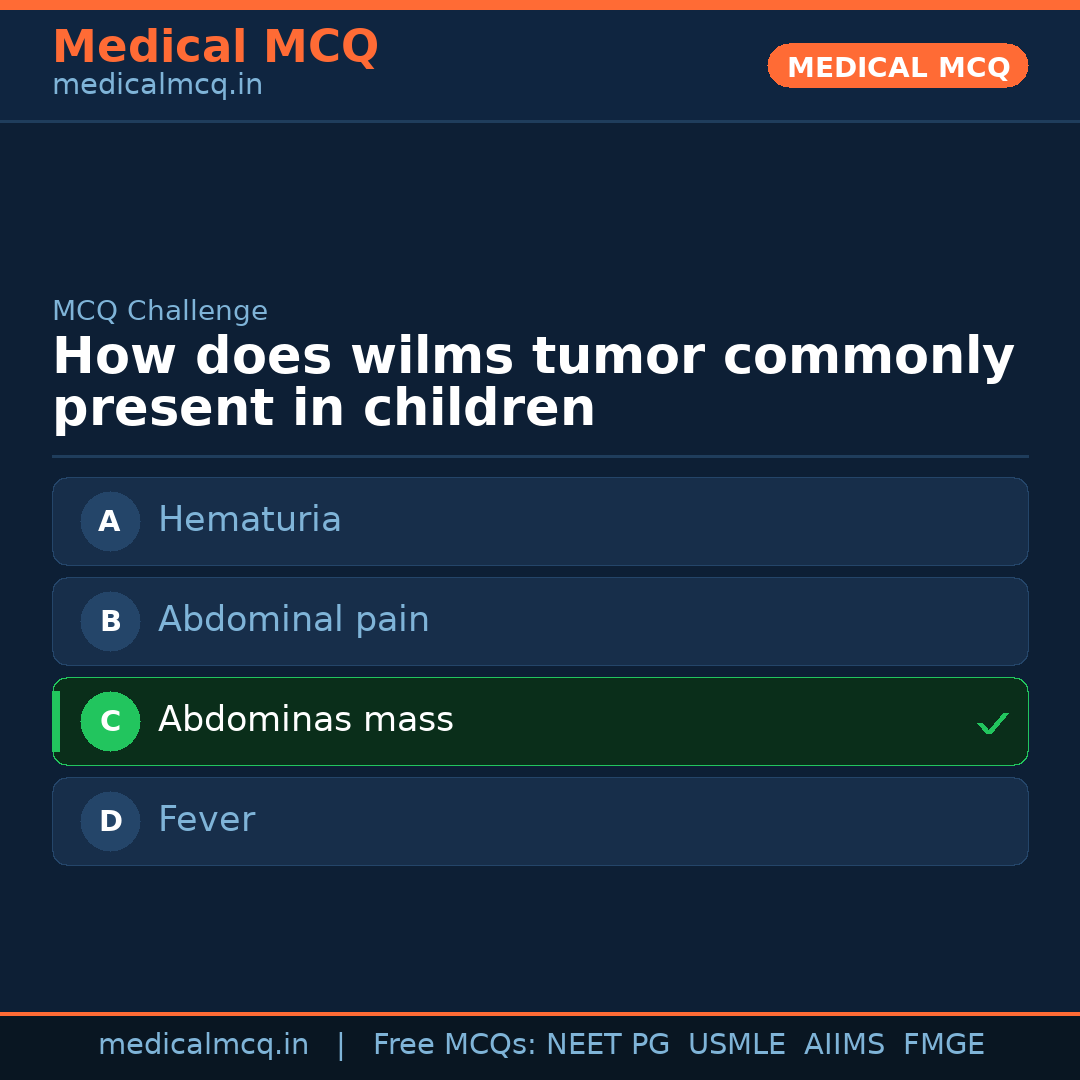Viewport: 1080px width, 1080px height.
Task: Select the Fever answer text
Action: pos(207,820)
